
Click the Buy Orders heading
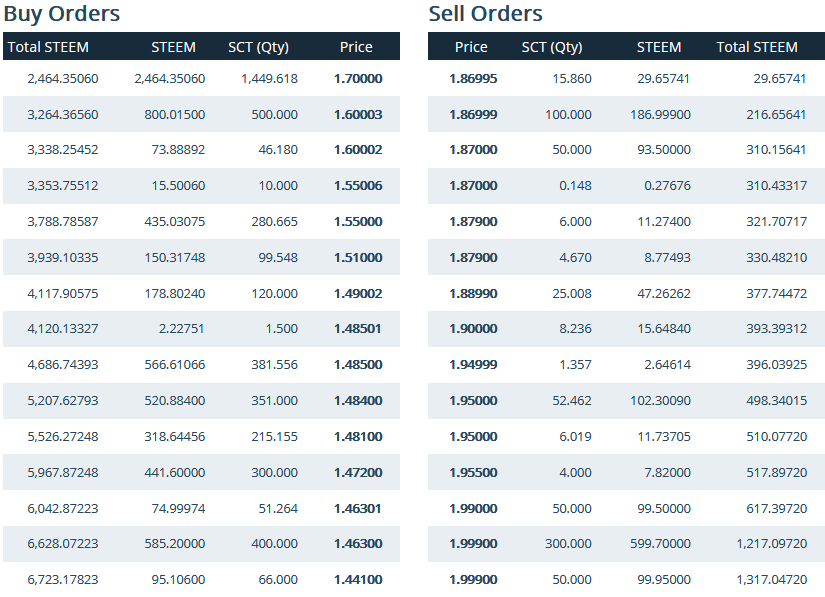tap(62, 14)
